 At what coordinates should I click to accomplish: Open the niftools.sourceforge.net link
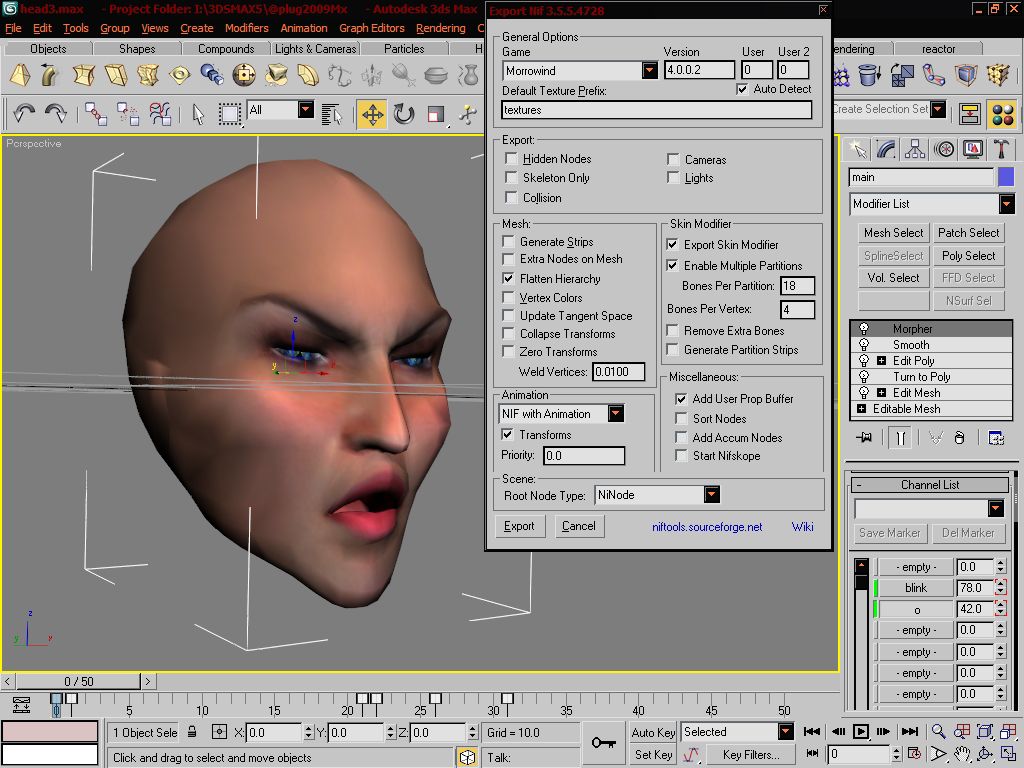point(707,526)
